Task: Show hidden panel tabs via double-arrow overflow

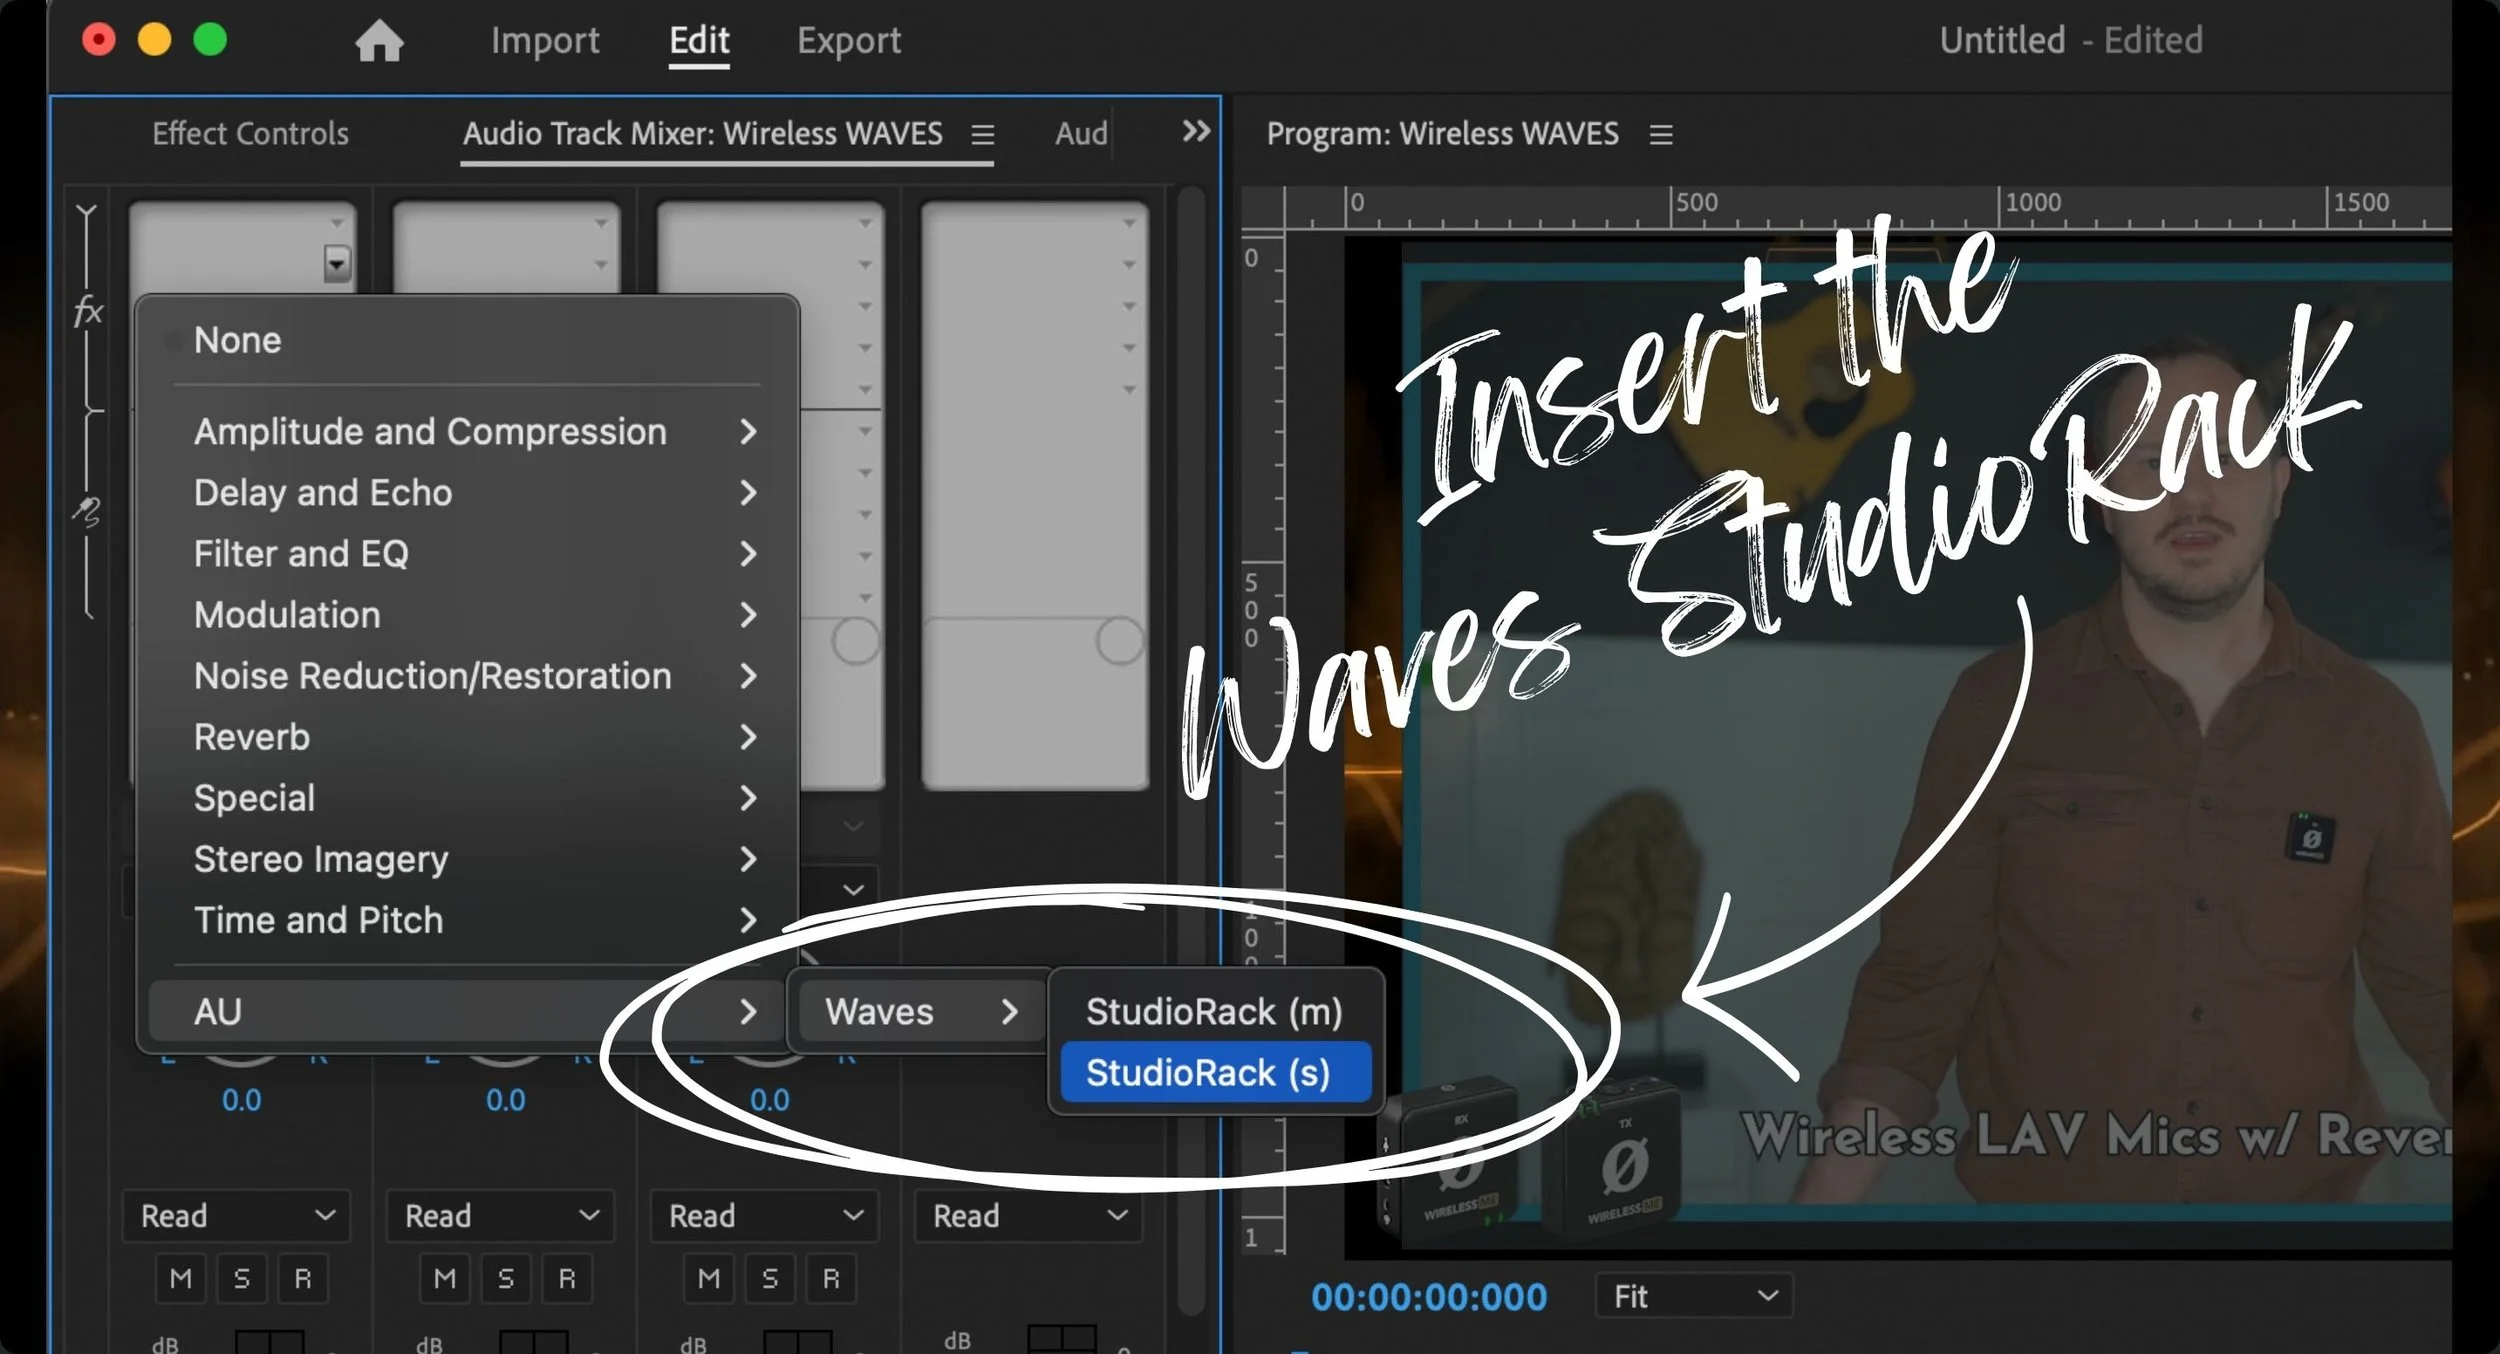Action: [1196, 131]
